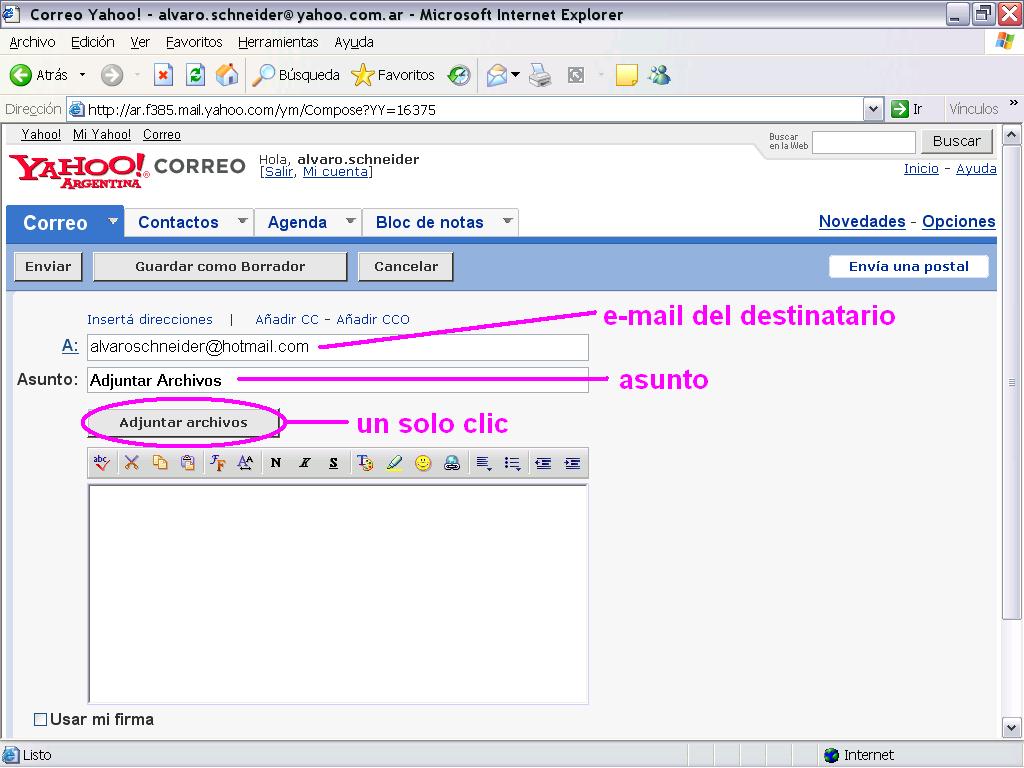Click the Paste clipboard icon
Viewport: 1024px width, 768px height.
[187, 463]
